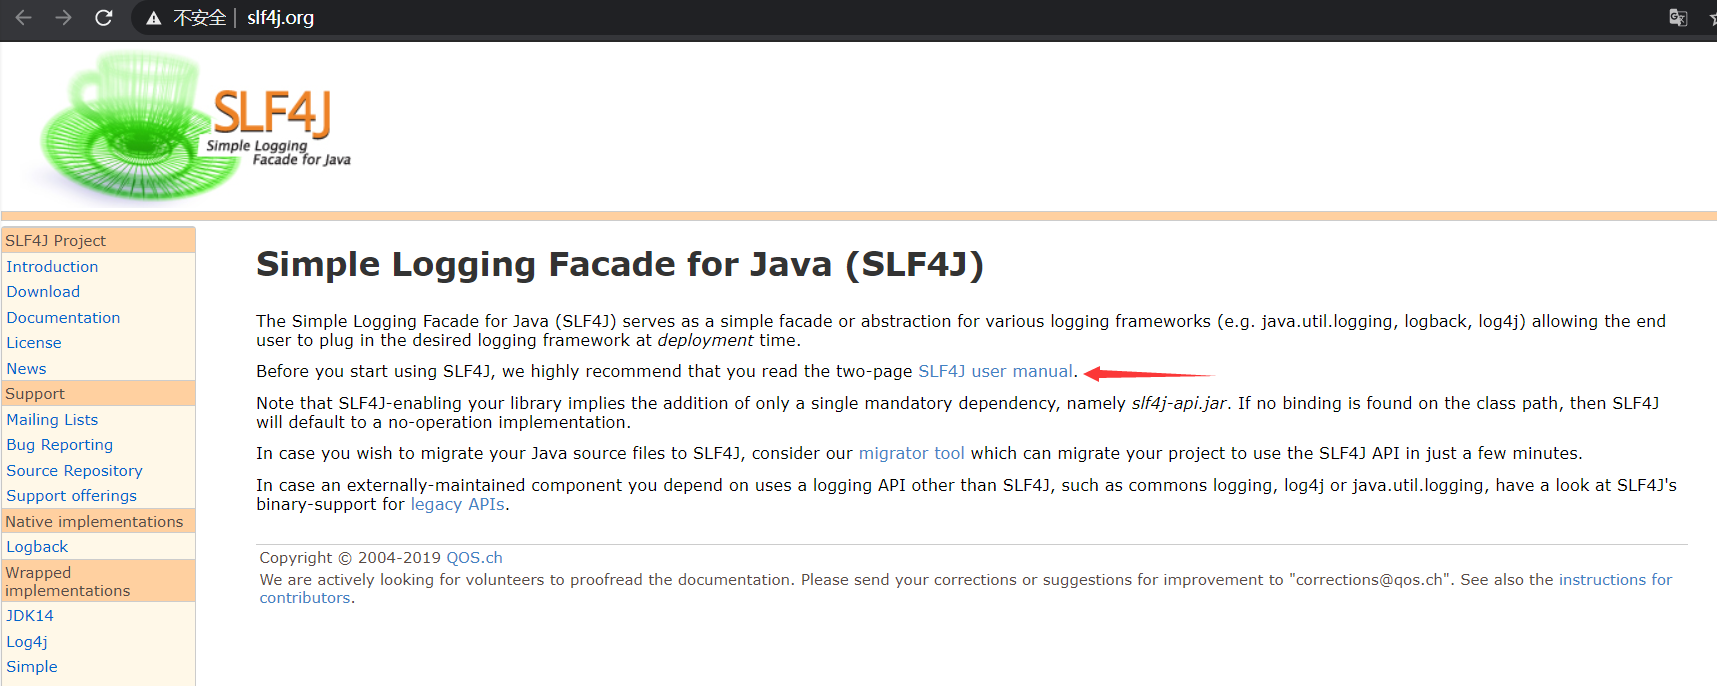Open the Bug Reporting link
The width and height of the screenshot is (1717, 686).
point(59,445)
